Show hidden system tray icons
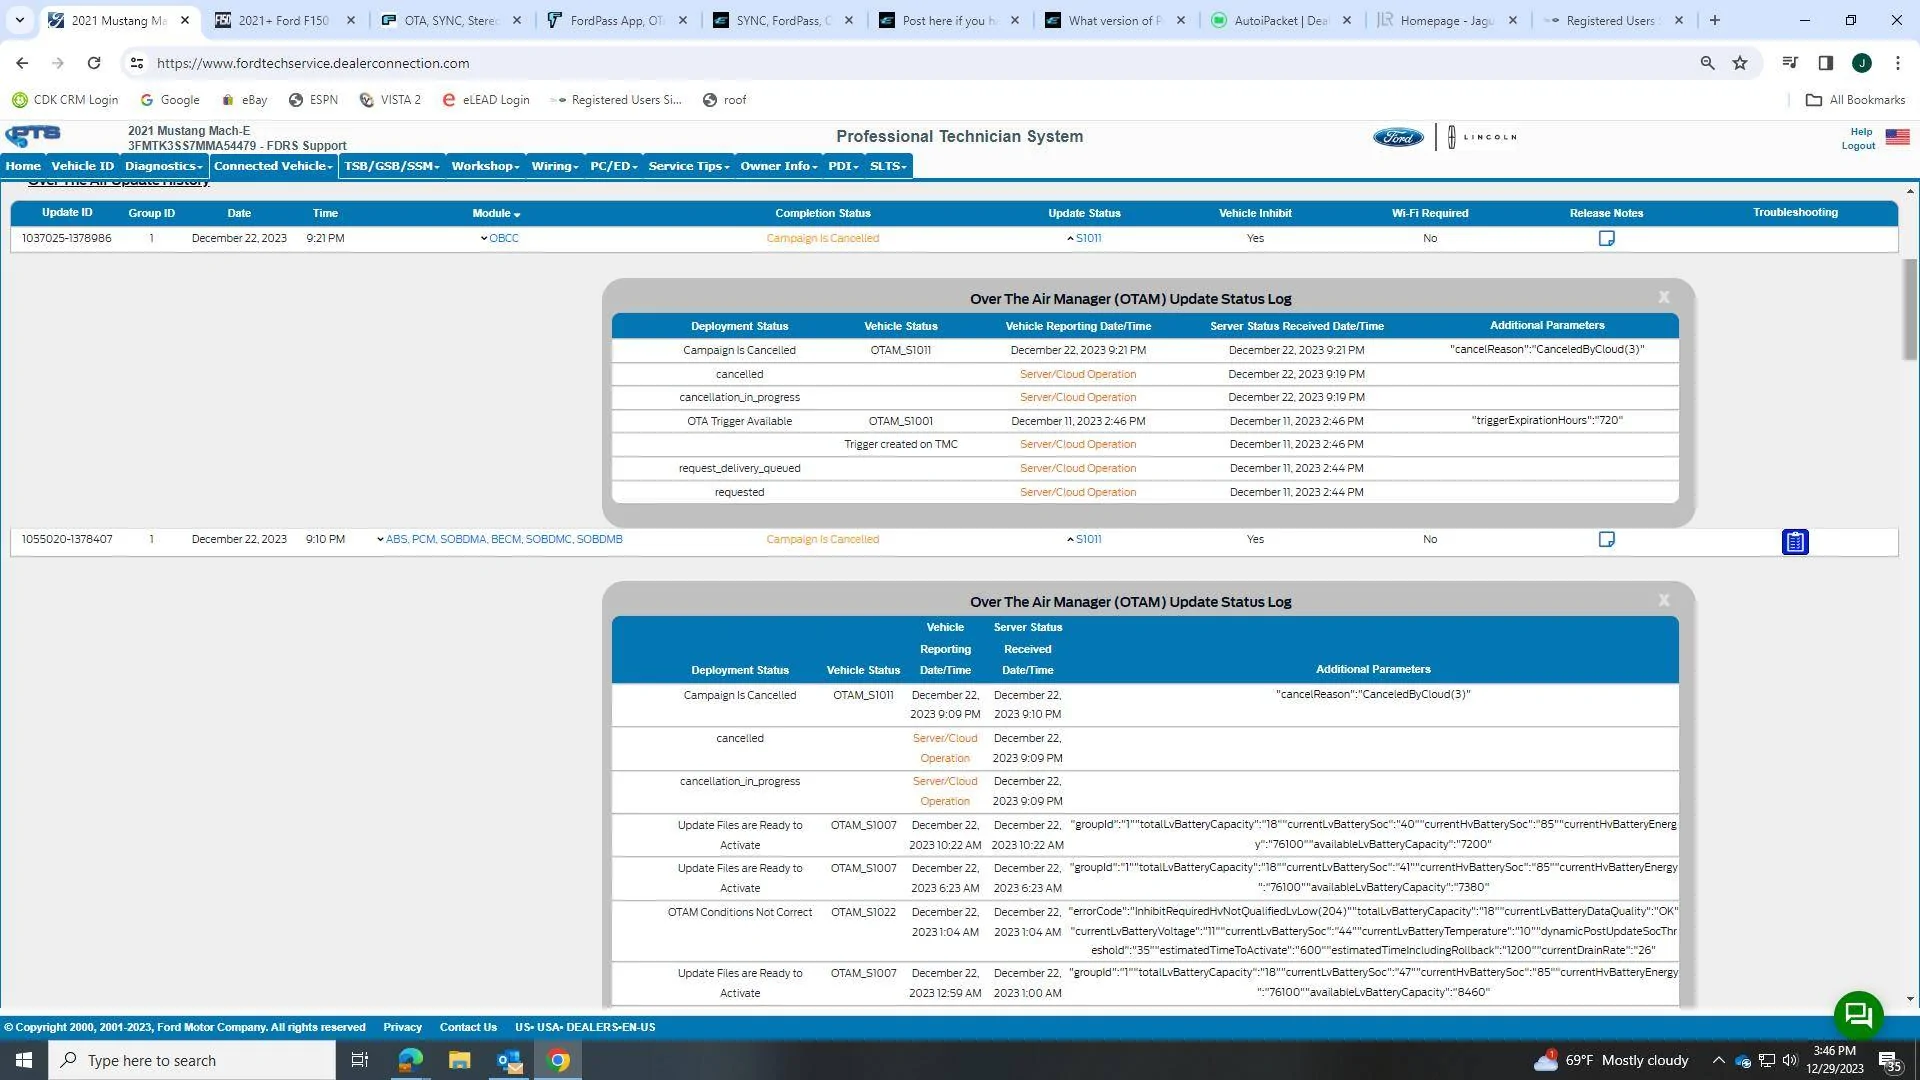Screen dimensions: 1920x1080 click(1718, 1060)
